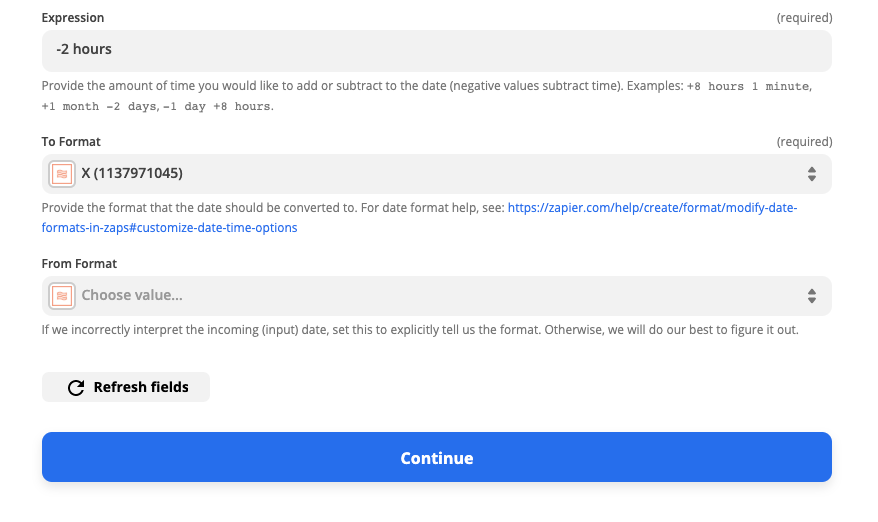The height and width of the screenshot is (522, 878).
Task: Click the Refresh fields button
Action: pyautogui.click(x=125, y=387)
